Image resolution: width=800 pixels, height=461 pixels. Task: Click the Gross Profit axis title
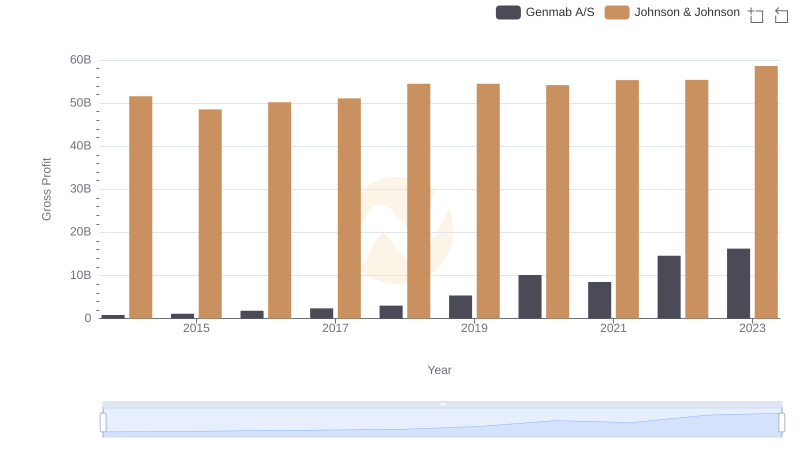pyautogui.click(x=46, y=189)
